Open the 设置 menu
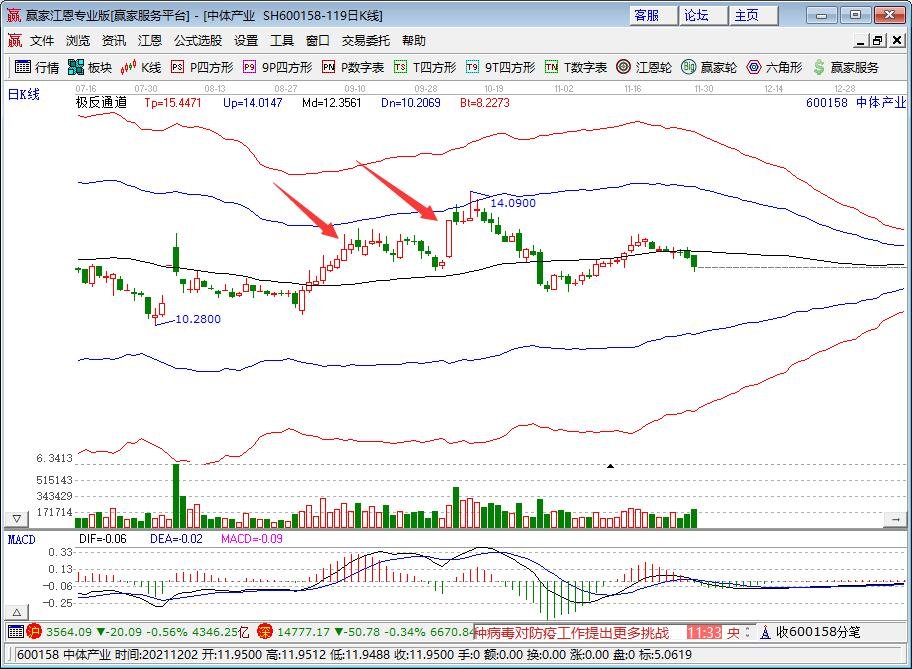 pyautogui.click(x=246, y=40)
